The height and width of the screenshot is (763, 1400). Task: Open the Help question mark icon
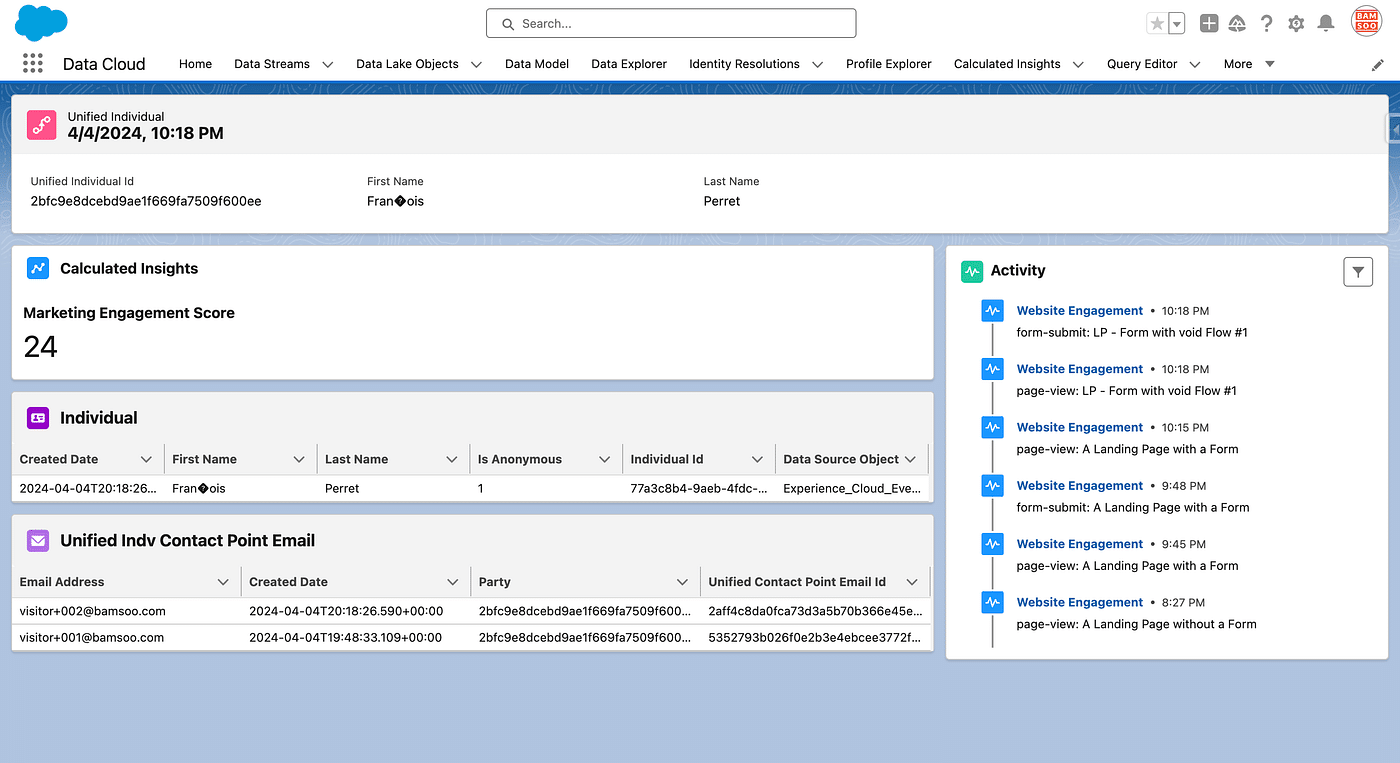click(x=1267, y=24)
